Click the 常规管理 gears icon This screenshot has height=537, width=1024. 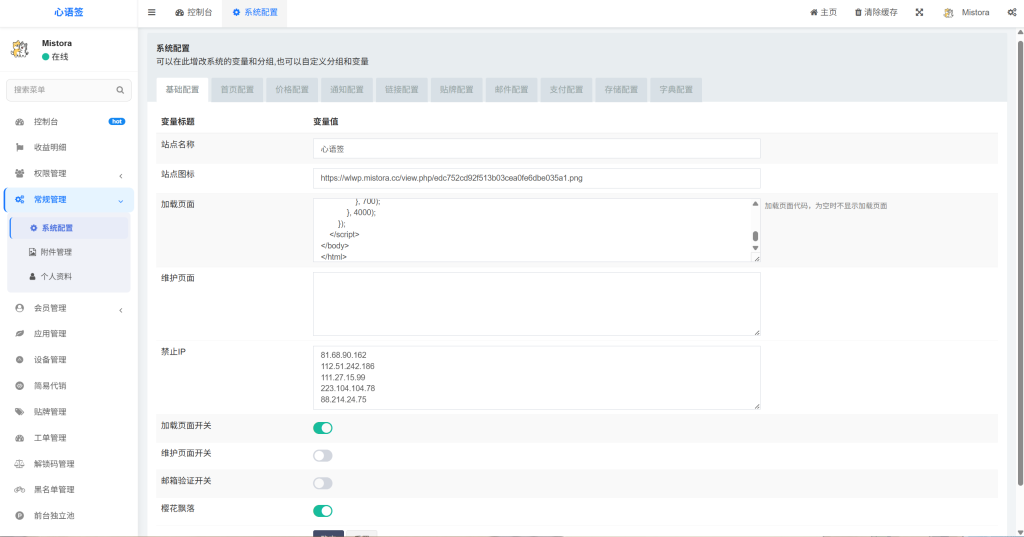(20, 200)
